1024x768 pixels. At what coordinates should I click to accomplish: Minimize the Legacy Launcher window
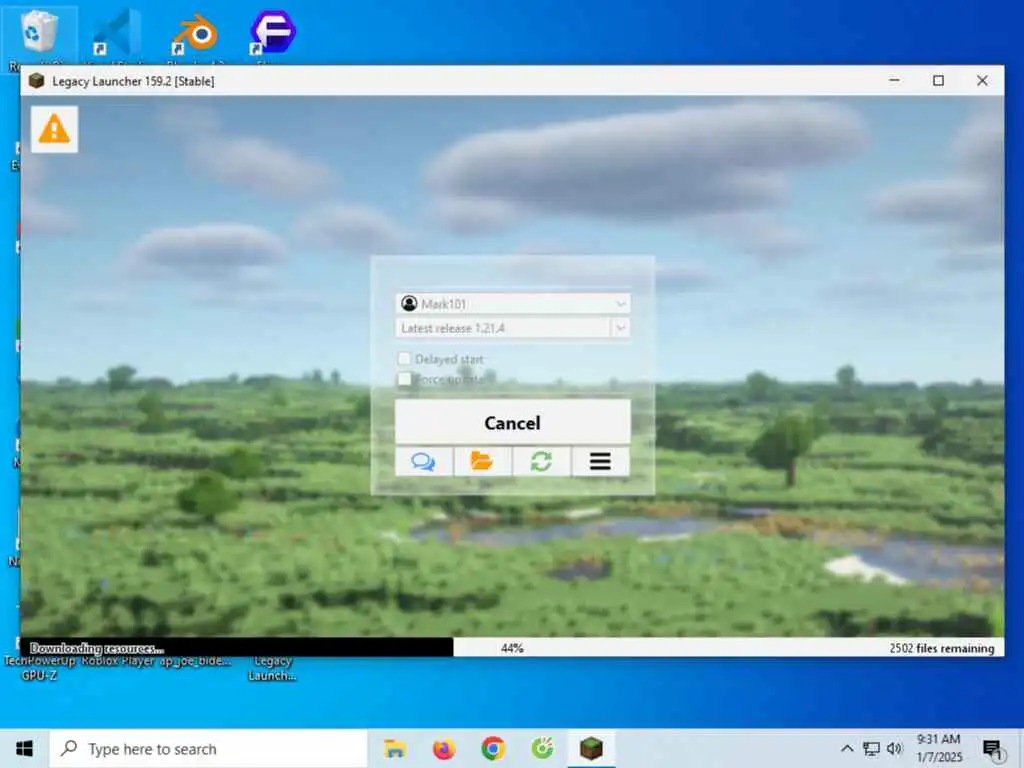[895, 80]
